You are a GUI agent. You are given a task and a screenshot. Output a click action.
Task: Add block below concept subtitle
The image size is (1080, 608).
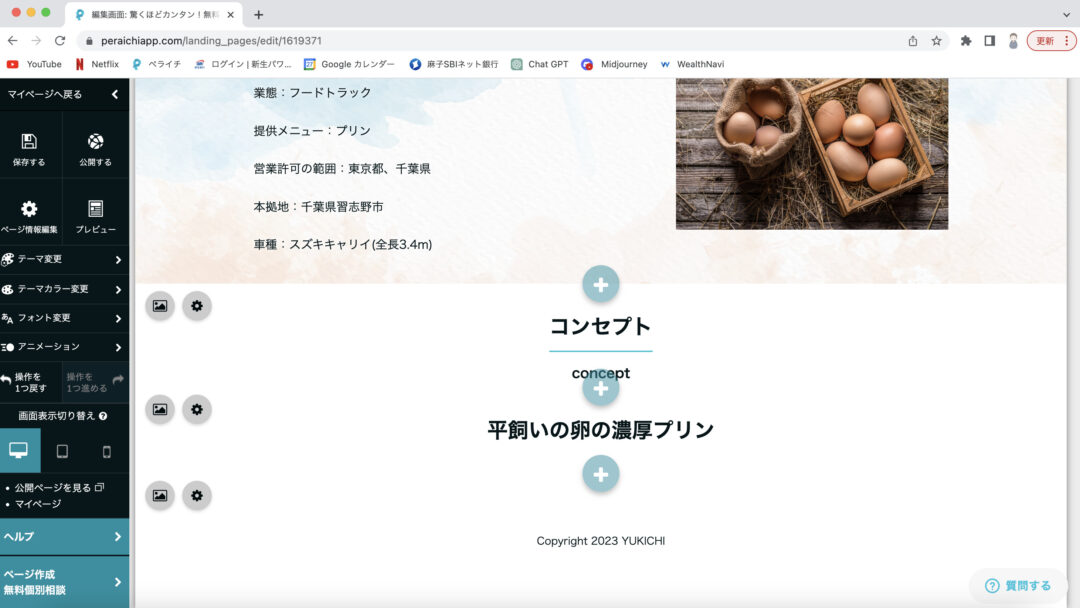click(601, 388)
